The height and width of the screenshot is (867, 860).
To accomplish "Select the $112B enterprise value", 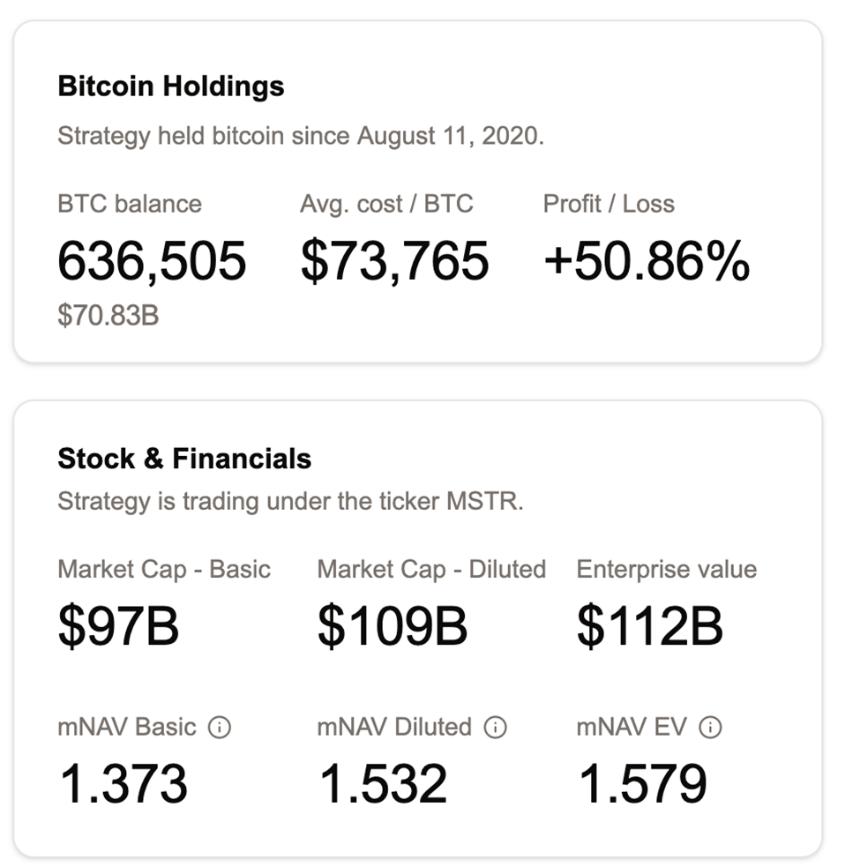I will click(649, 627).
